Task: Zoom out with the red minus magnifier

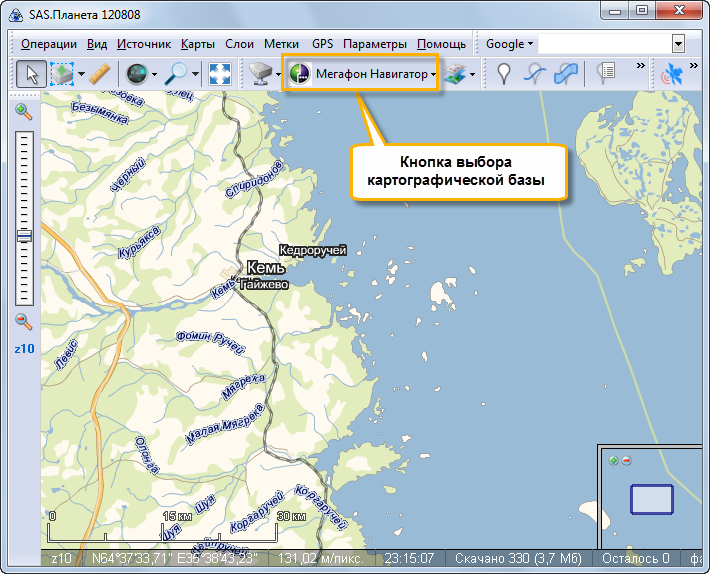Action: coord(24,321)
